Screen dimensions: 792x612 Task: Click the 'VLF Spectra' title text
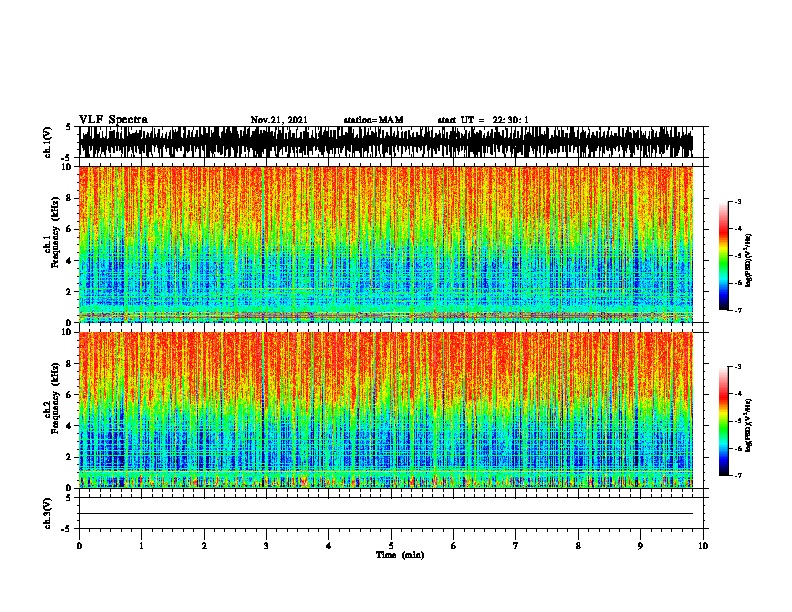[x=113, y=120]
